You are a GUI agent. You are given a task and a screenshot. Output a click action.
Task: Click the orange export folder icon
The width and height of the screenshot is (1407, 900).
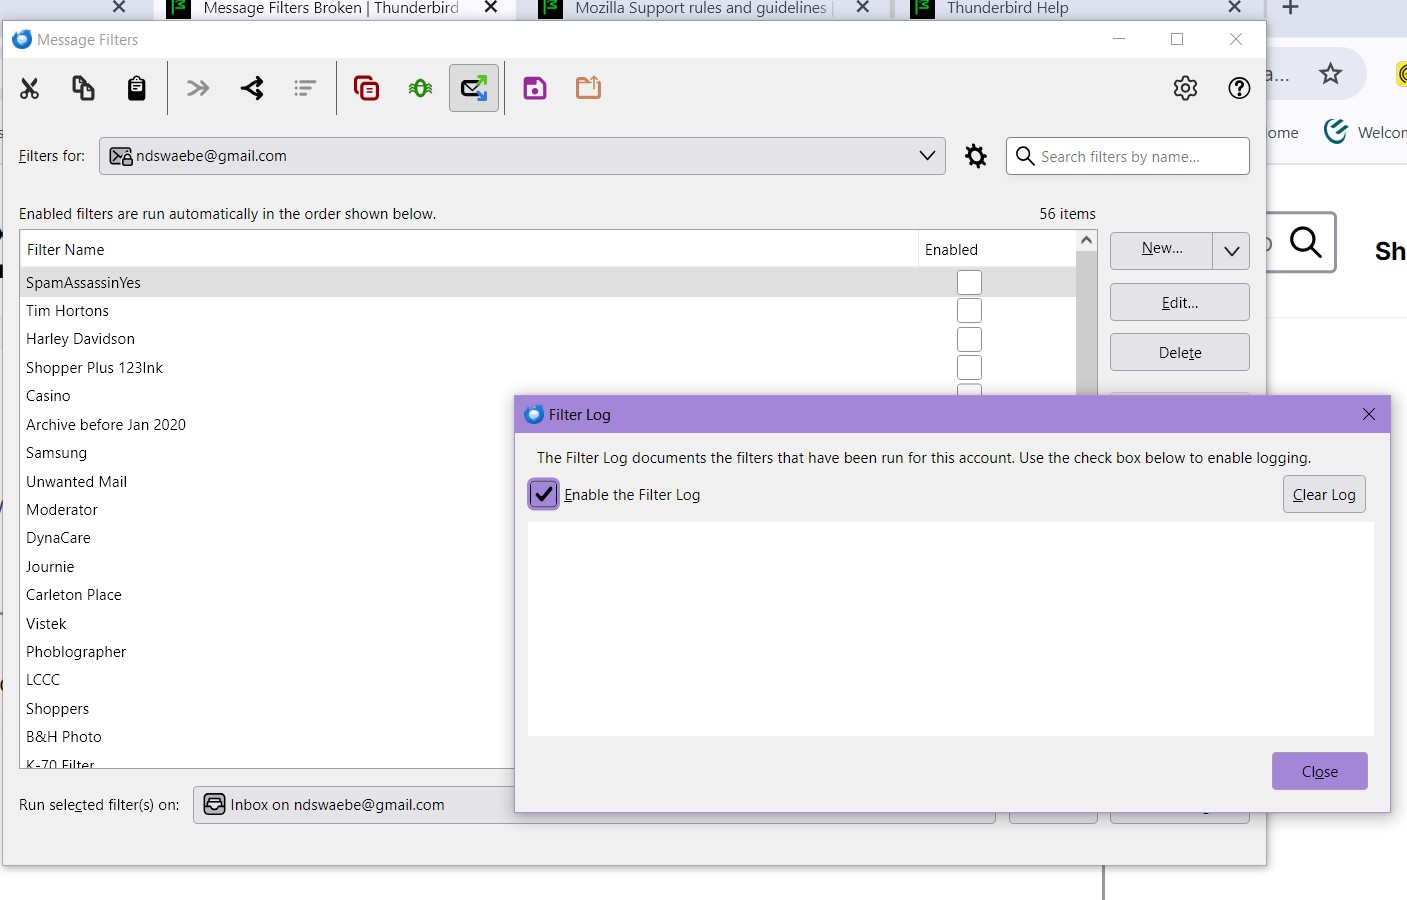click(588, 89)
